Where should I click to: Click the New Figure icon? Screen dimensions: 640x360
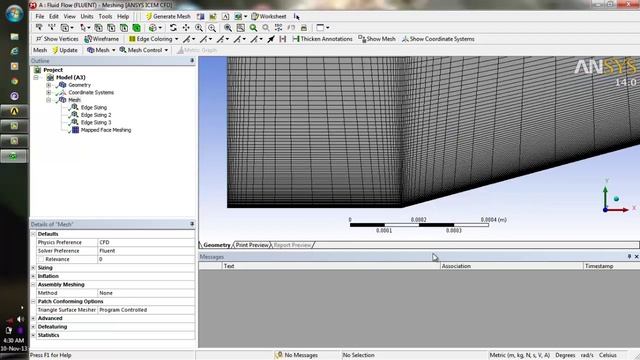[x=238, y=16]
